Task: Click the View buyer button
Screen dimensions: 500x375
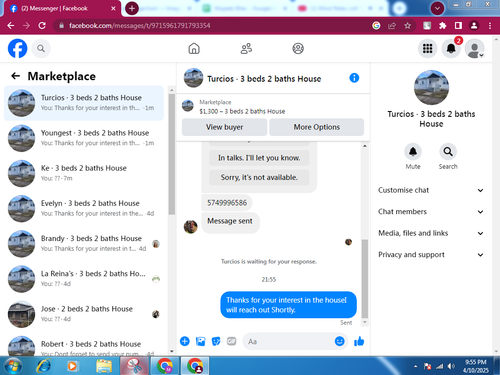Action: (224, 127)
